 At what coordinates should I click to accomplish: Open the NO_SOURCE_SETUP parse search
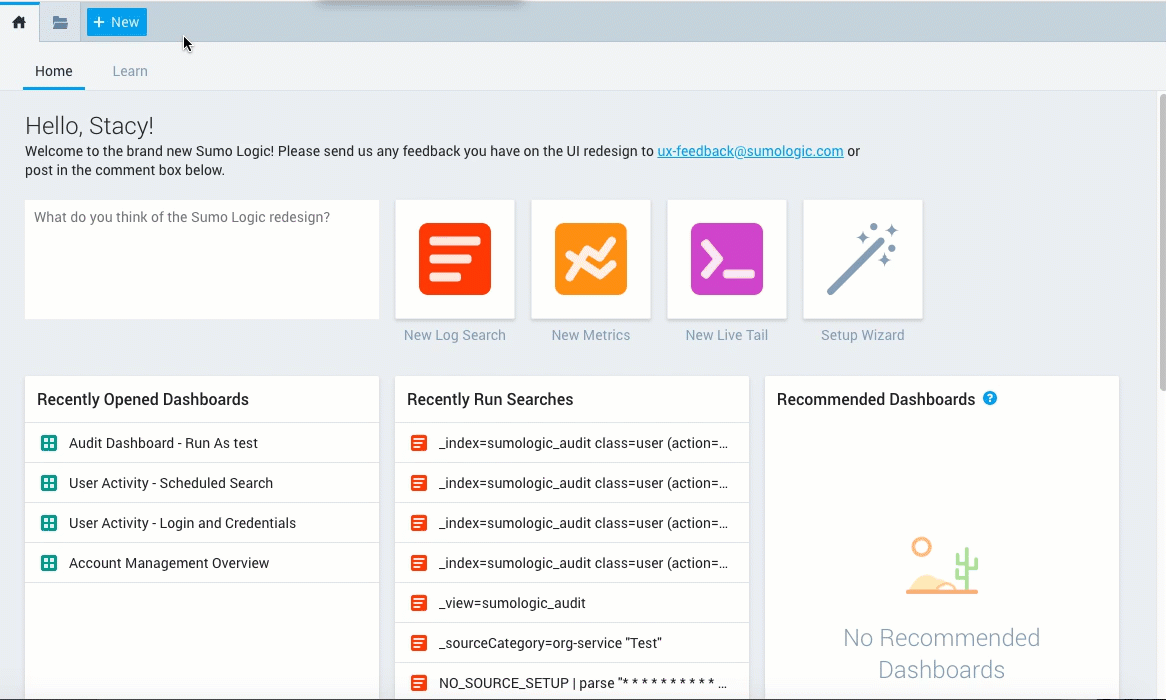tap(582, 683)
